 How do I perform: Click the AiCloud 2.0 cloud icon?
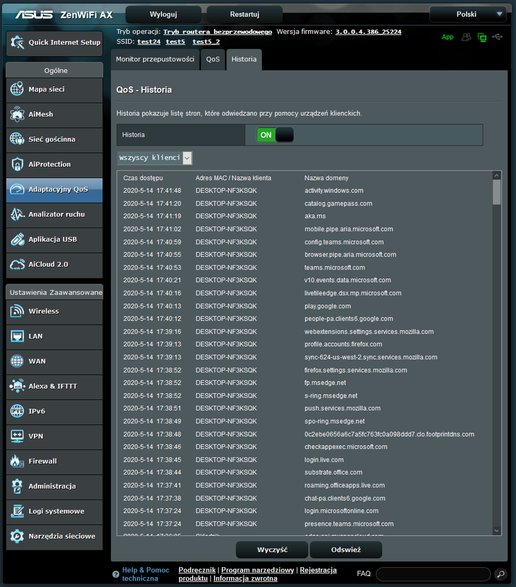17,264
